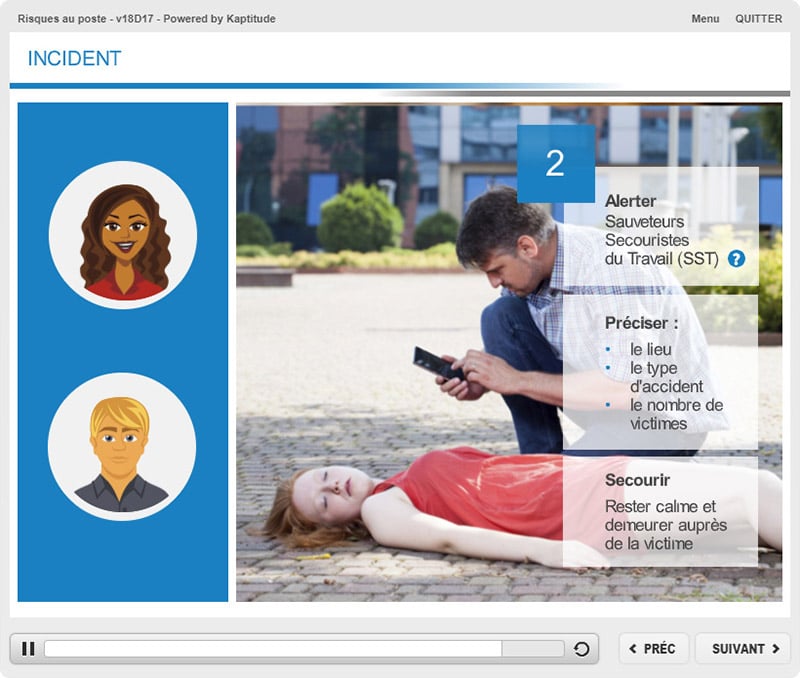Click the replay circular arrow icon

tap(582, 649)
